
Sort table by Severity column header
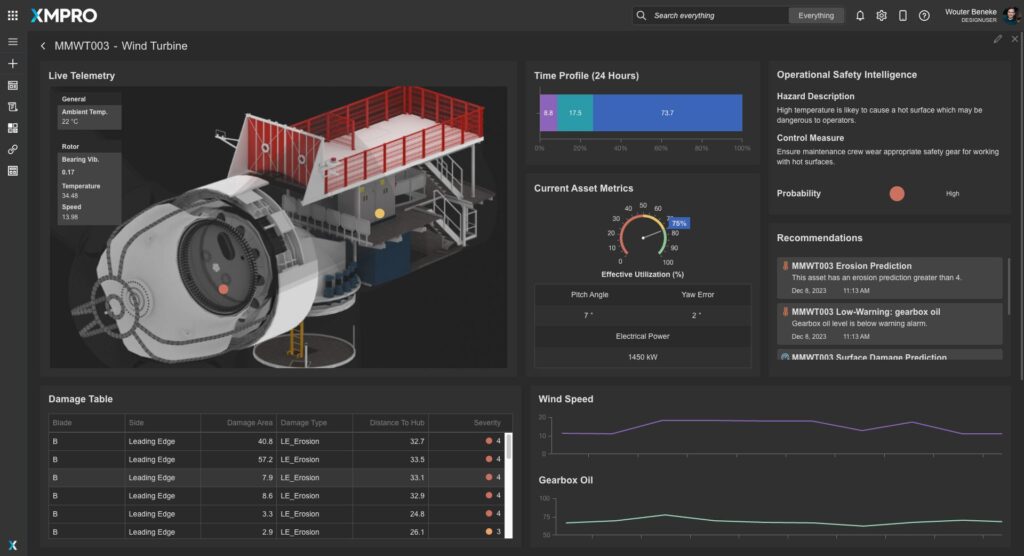point(486,423)
